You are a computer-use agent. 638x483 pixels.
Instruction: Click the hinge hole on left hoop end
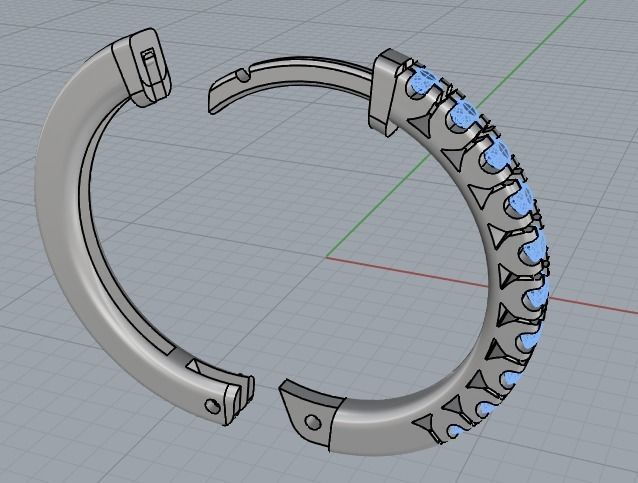click(x=212, y=405)
